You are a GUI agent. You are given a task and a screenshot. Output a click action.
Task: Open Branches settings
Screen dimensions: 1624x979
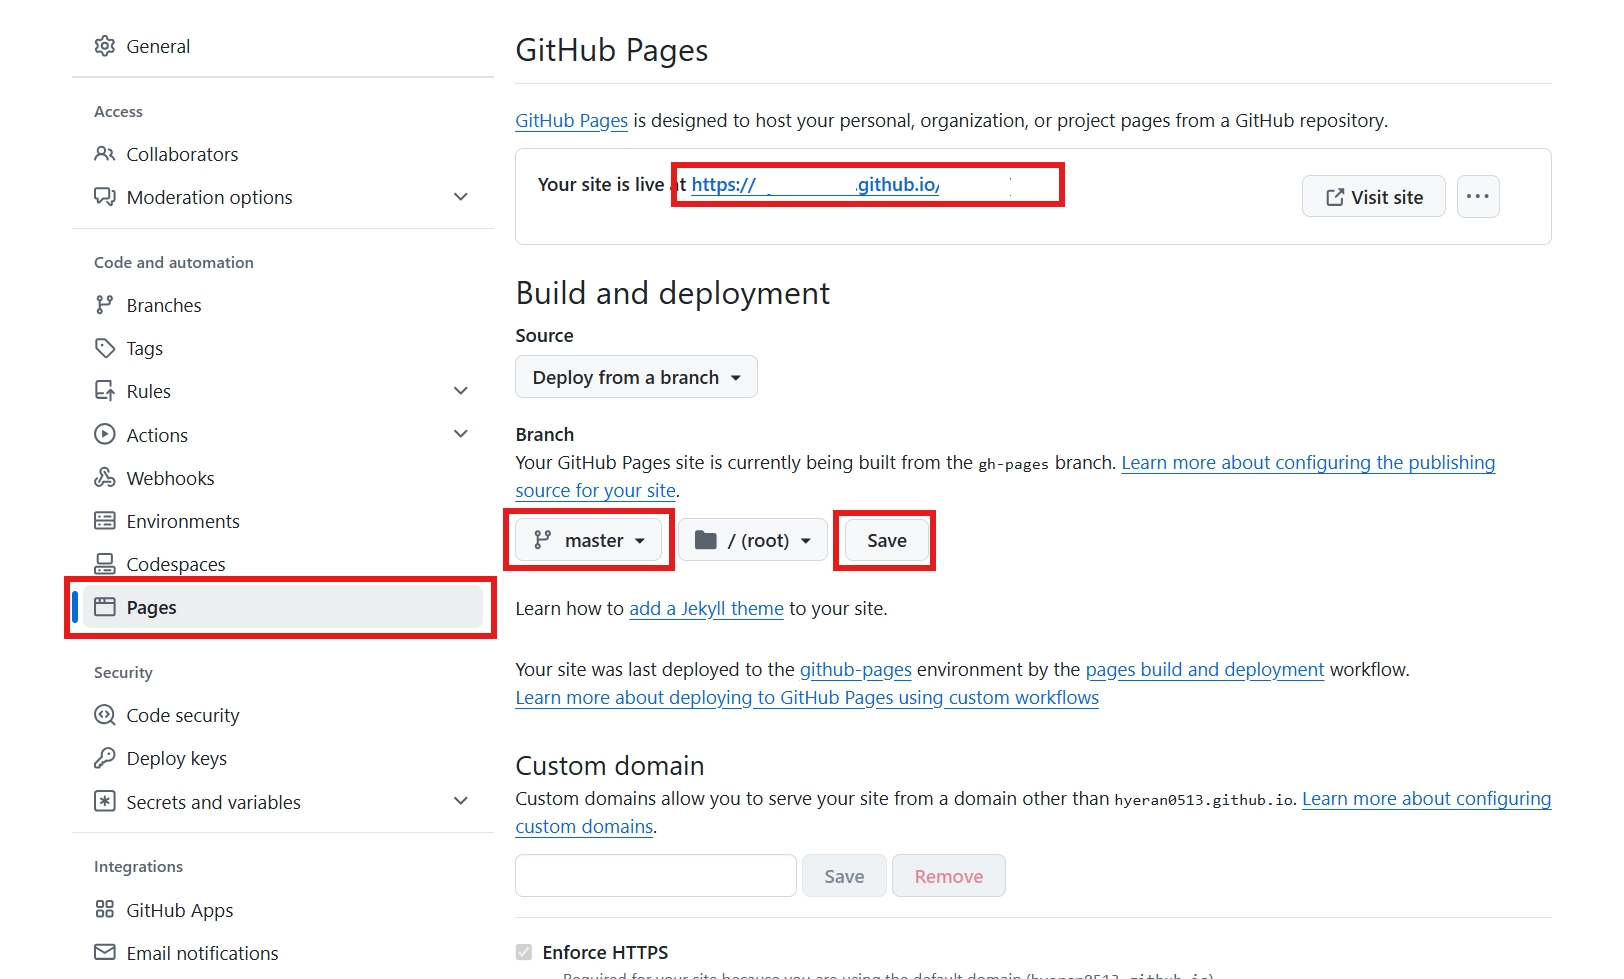point(283,305)
